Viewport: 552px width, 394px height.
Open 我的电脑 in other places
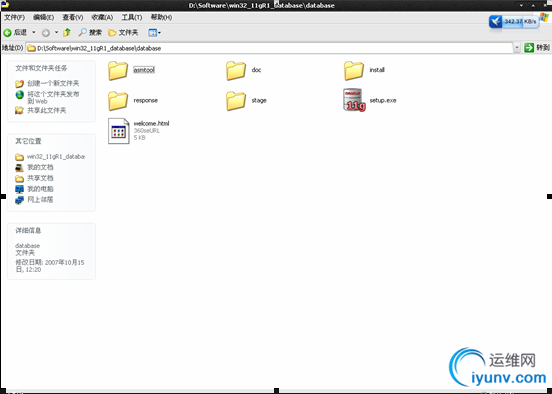click(x=40, y=189)
